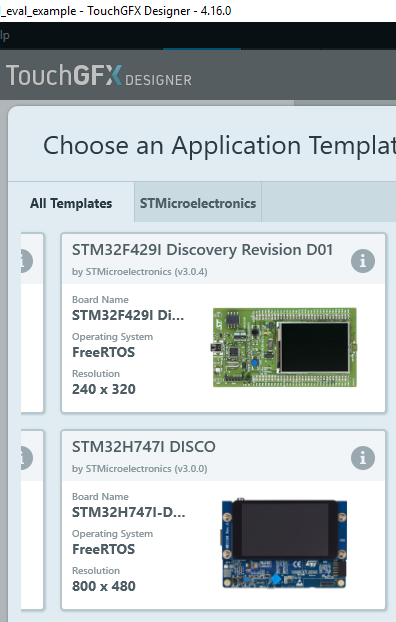Select the STM32F429I Discovery board photo
396x622 pixels.
(x=285, y=347)
